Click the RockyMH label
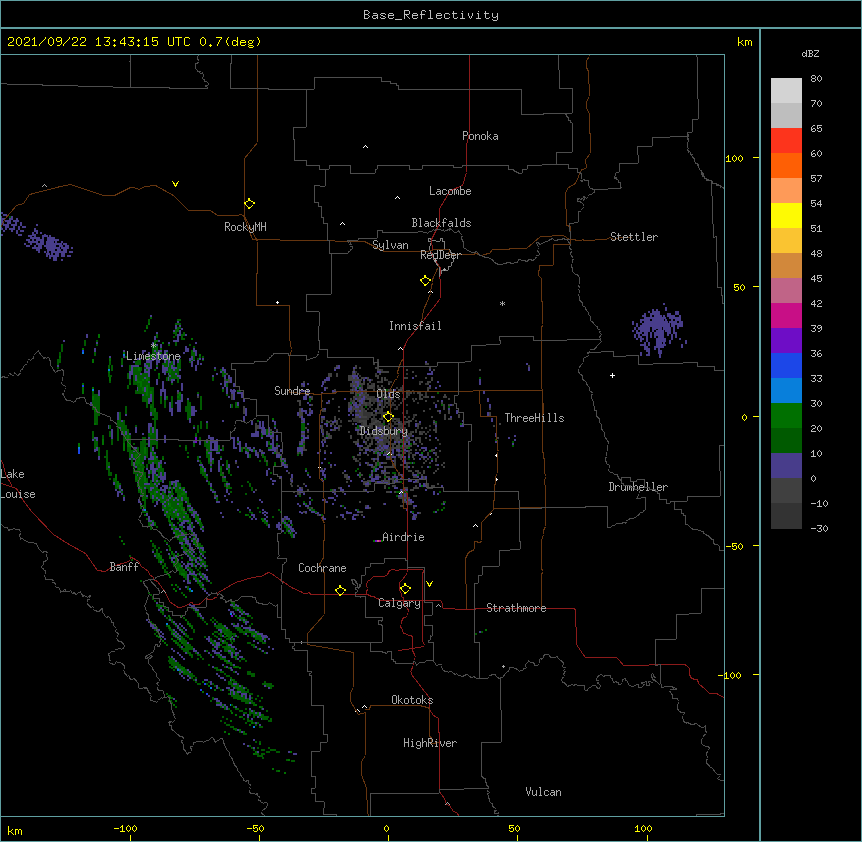862x842 pixels. pos(245,227)
